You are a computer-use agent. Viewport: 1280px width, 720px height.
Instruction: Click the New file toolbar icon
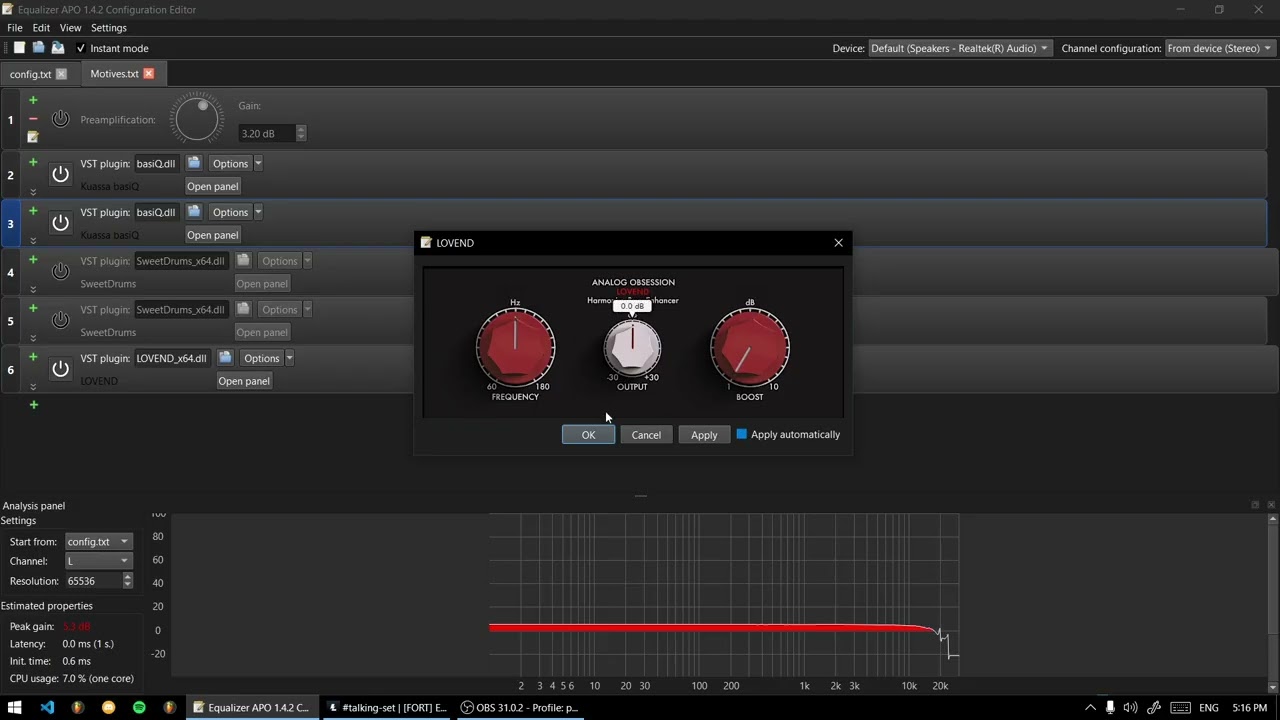click(x=19, y=48)
